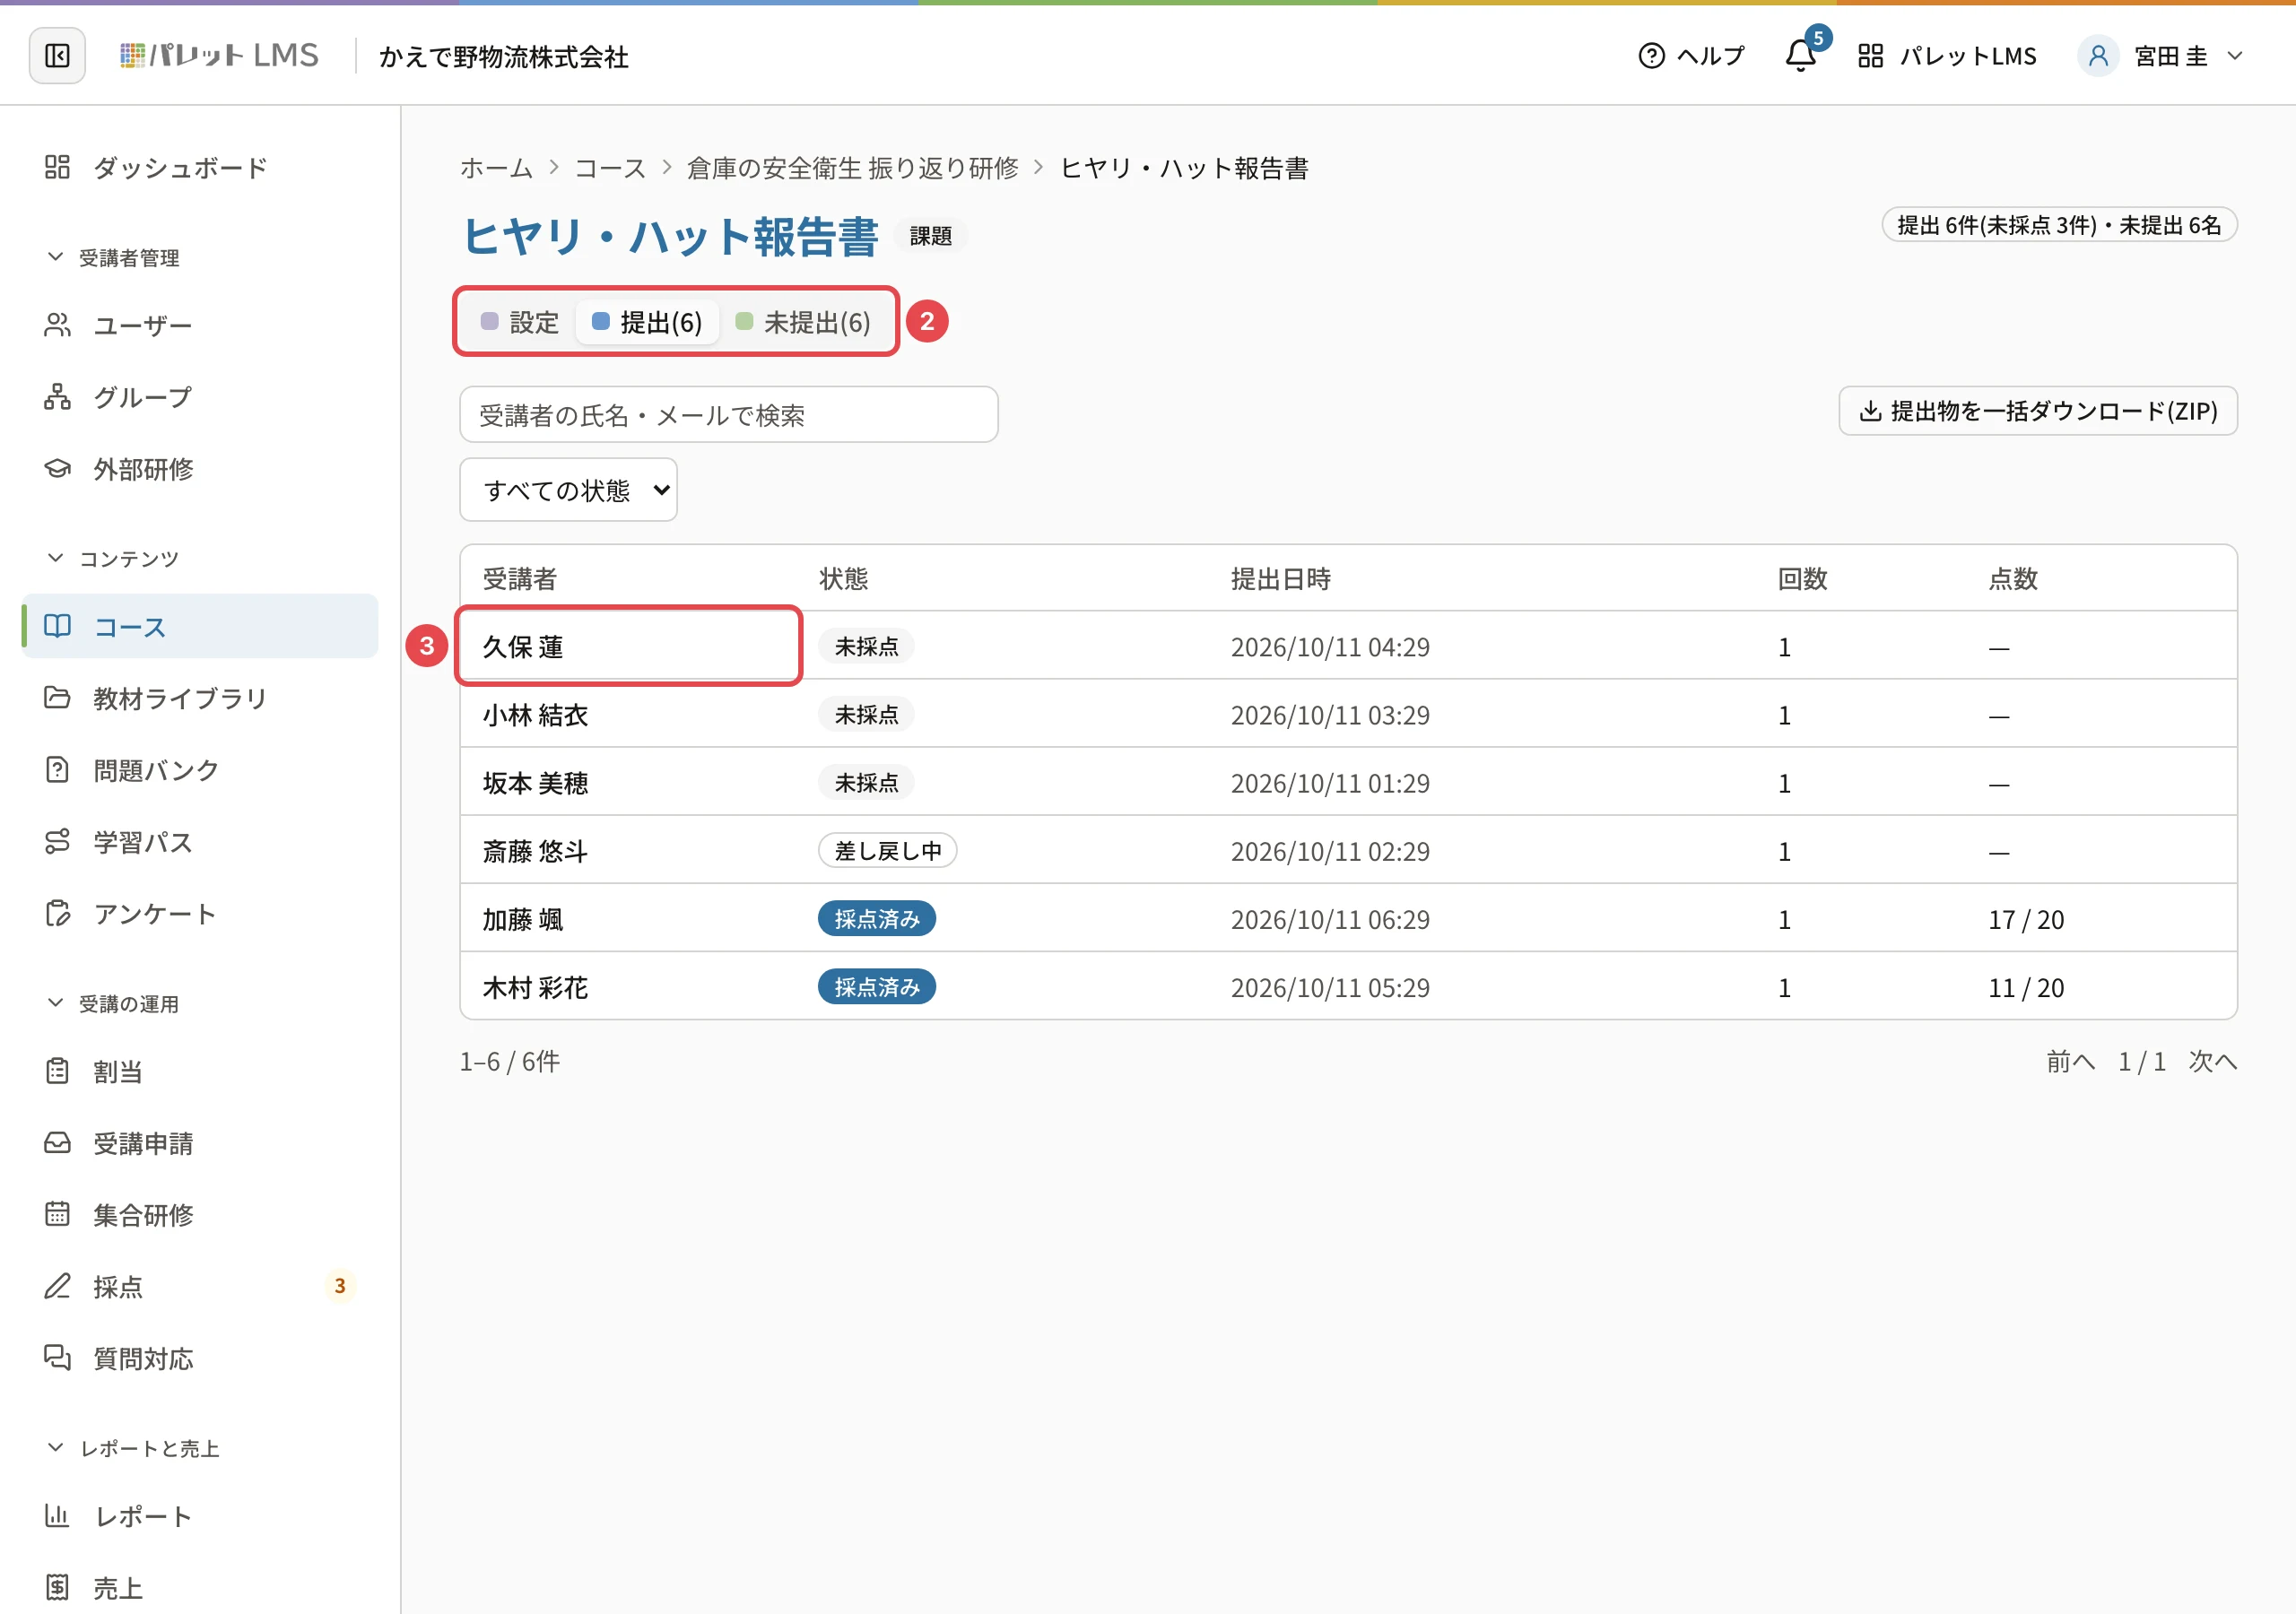Open 割当 in the sidebar
Screen dimensions: 2296x1614
tap(200, 1071)
